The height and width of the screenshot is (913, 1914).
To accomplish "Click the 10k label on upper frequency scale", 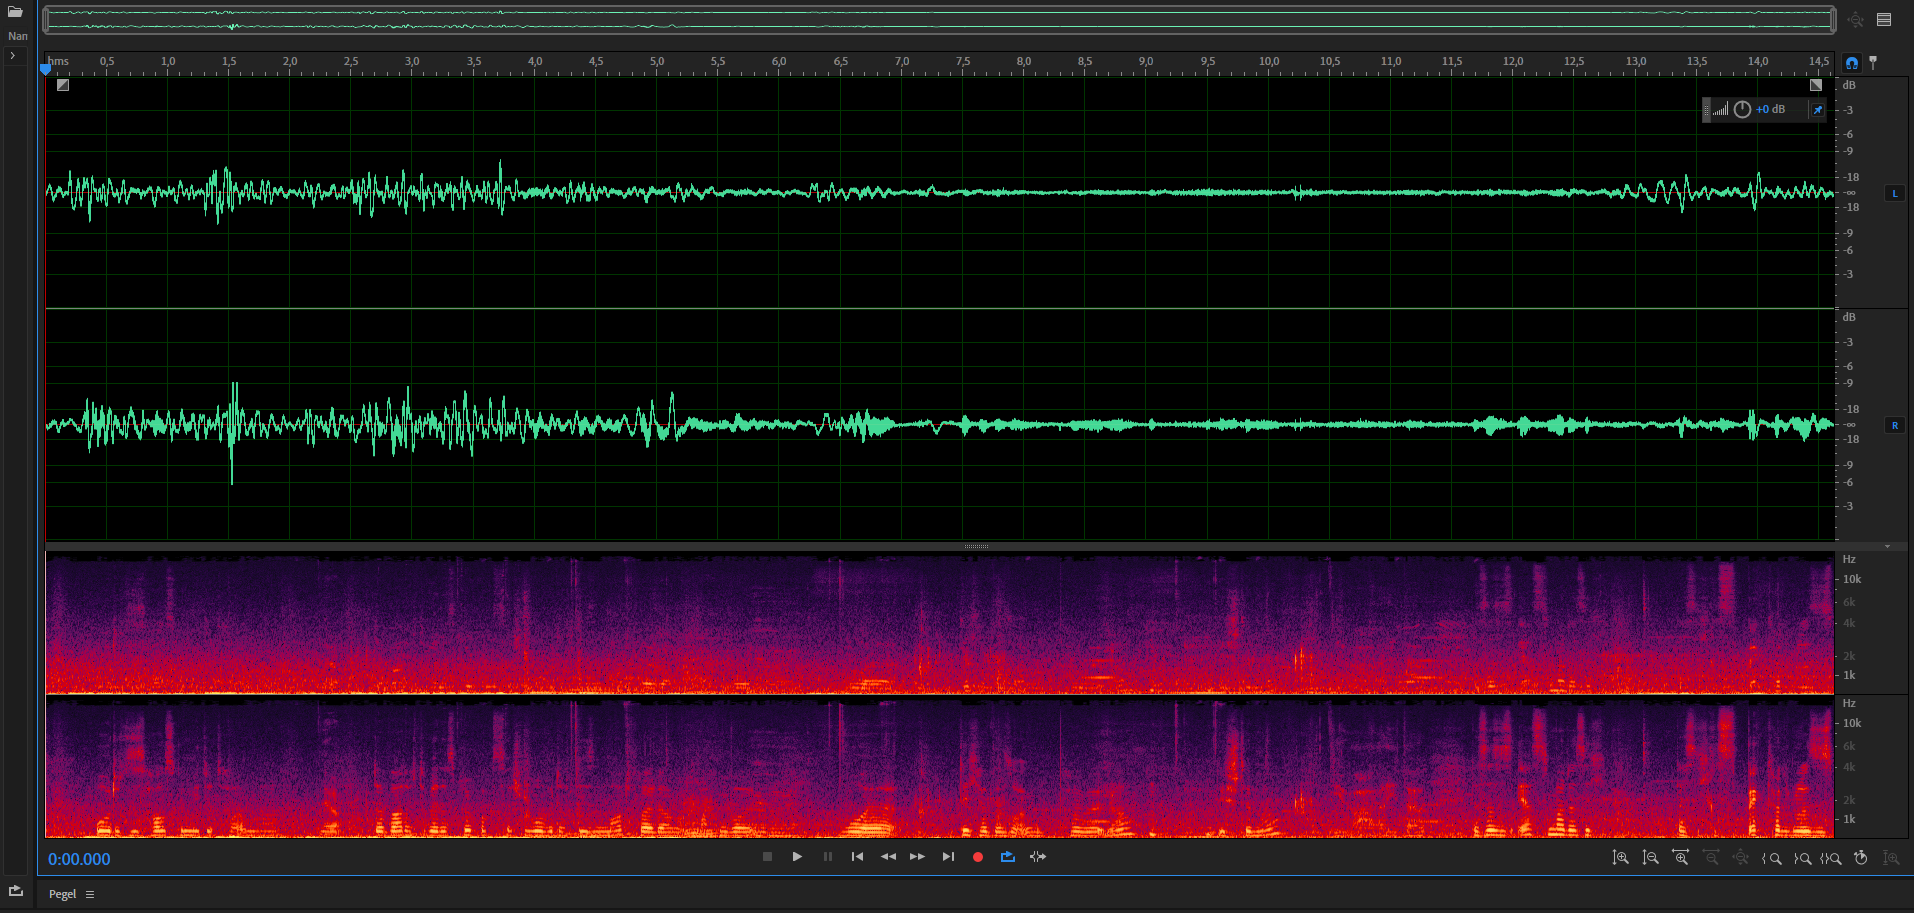I will point(1852,579).
